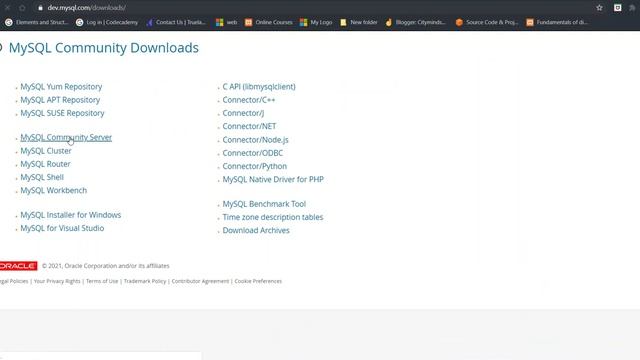
Task: Open the MySQL SUSE Repository link
Action: [62, 113]
